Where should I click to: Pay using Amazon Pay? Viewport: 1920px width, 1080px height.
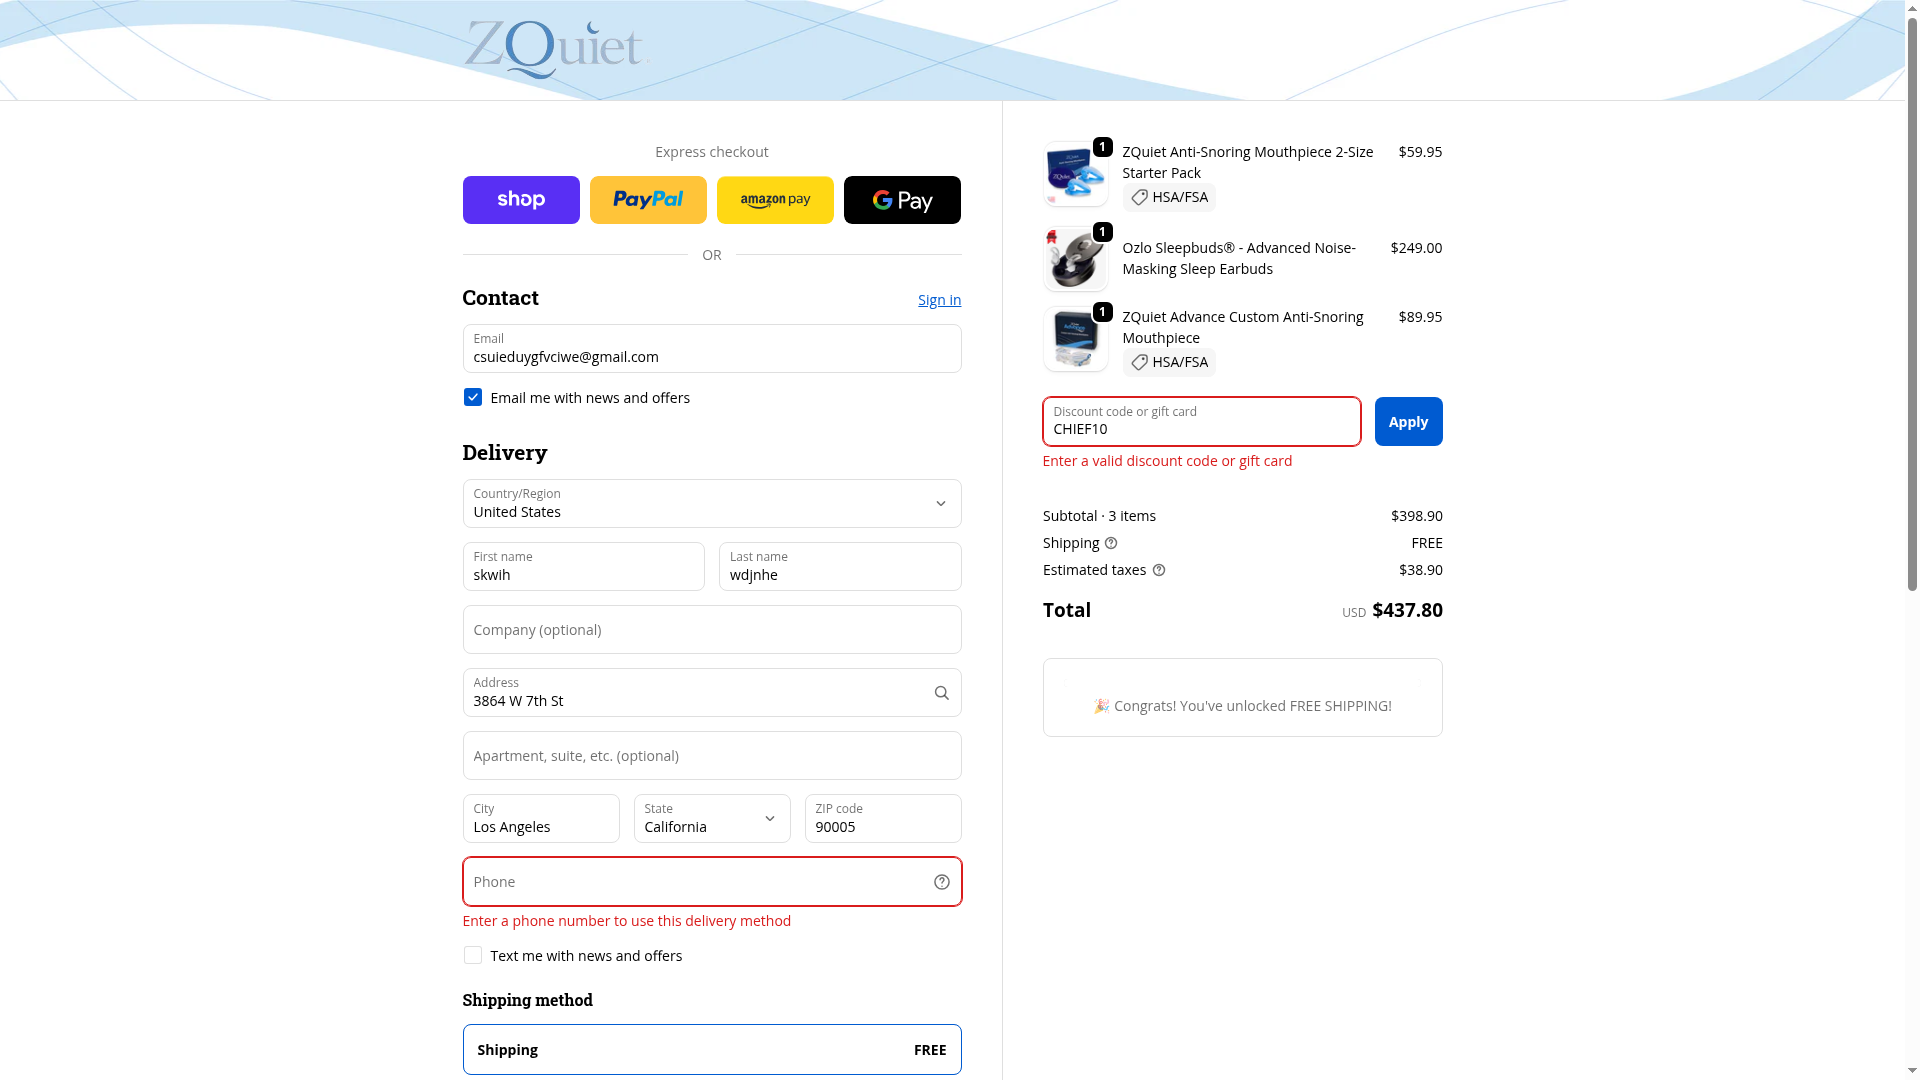click(775, 200)
